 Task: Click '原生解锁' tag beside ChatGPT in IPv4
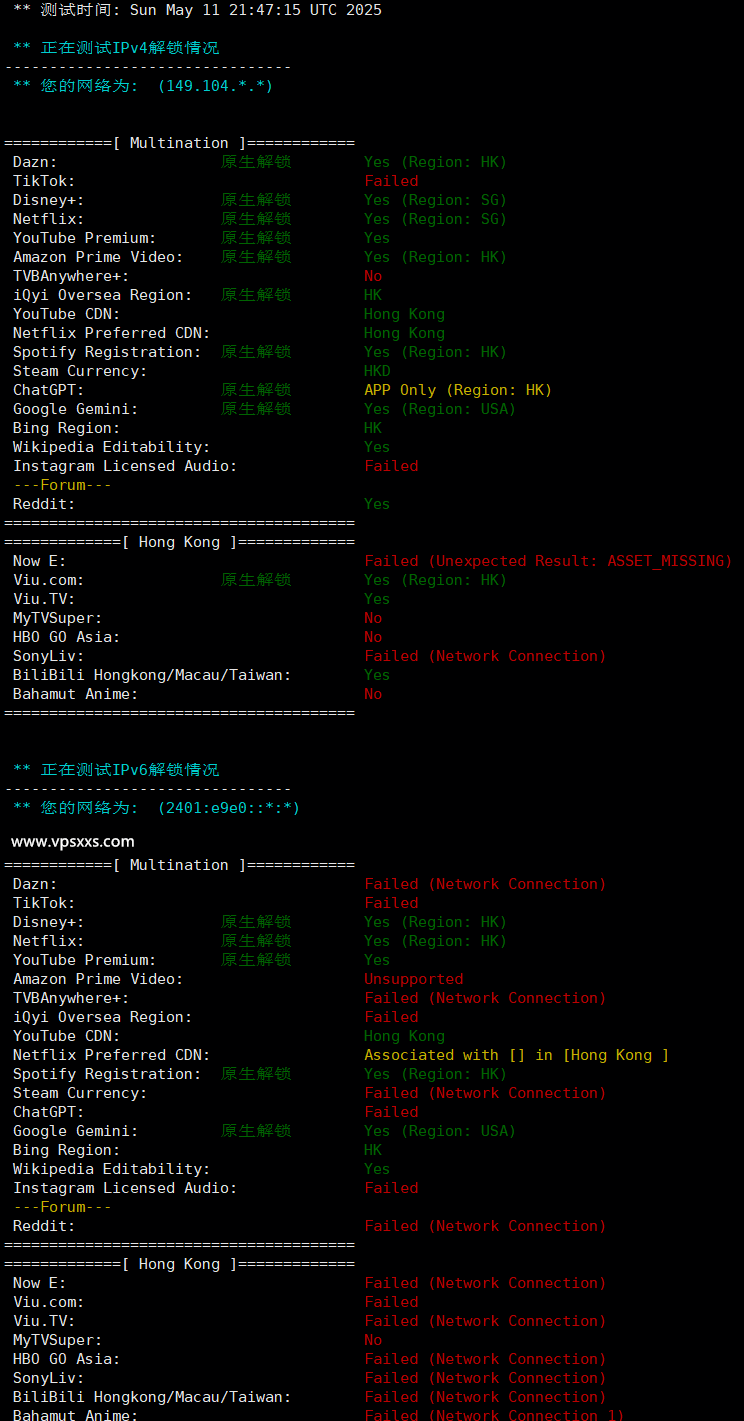[256, 390]
